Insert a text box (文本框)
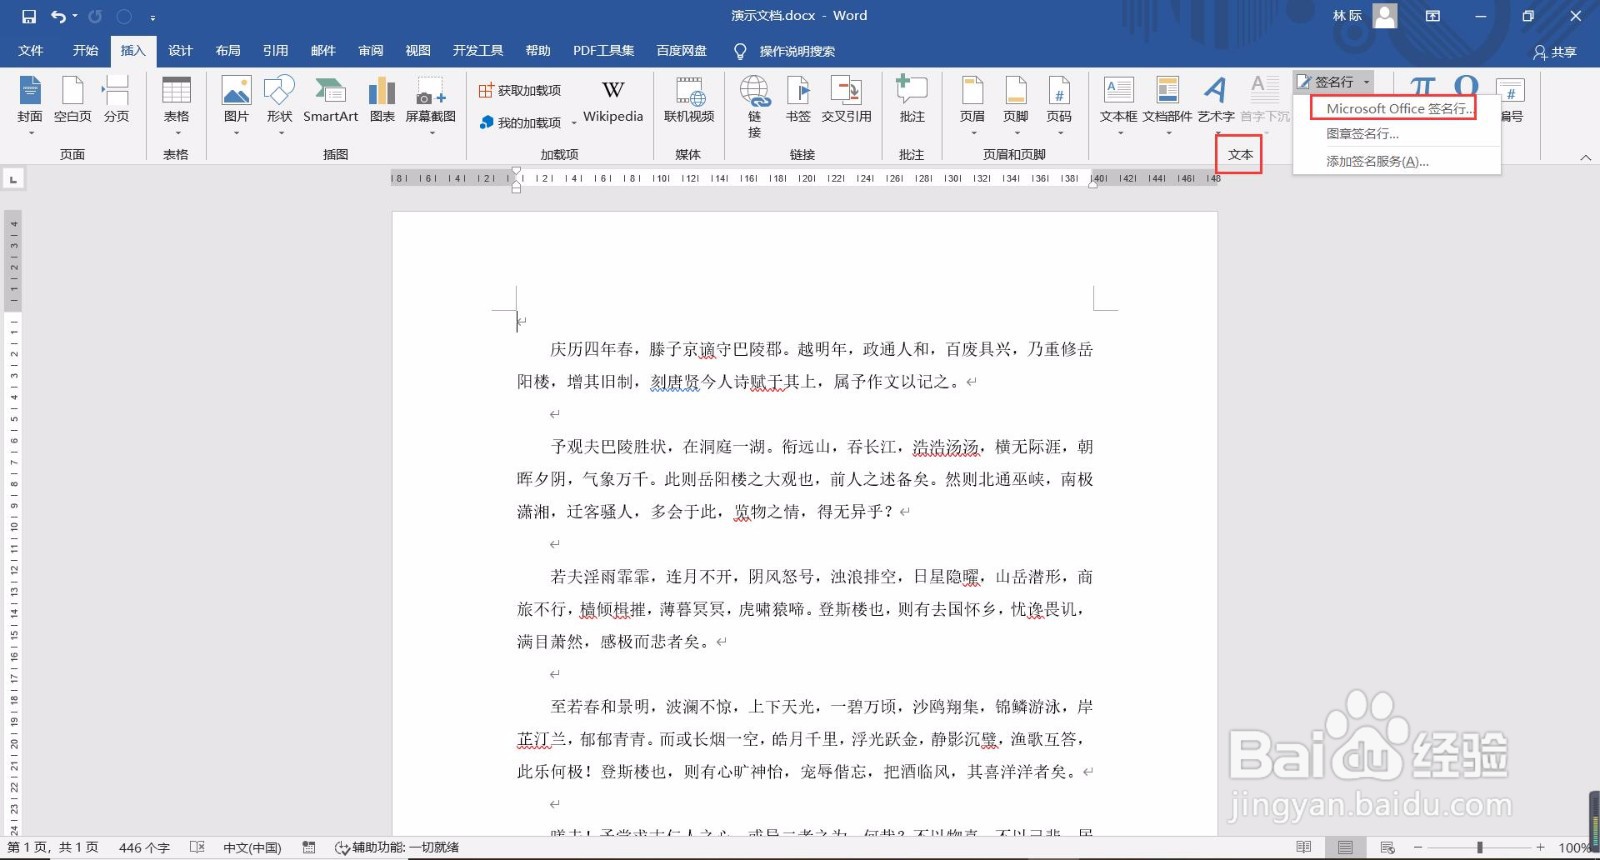The width and height of the screenshot is (1600, 860). tap(1118, 104)
